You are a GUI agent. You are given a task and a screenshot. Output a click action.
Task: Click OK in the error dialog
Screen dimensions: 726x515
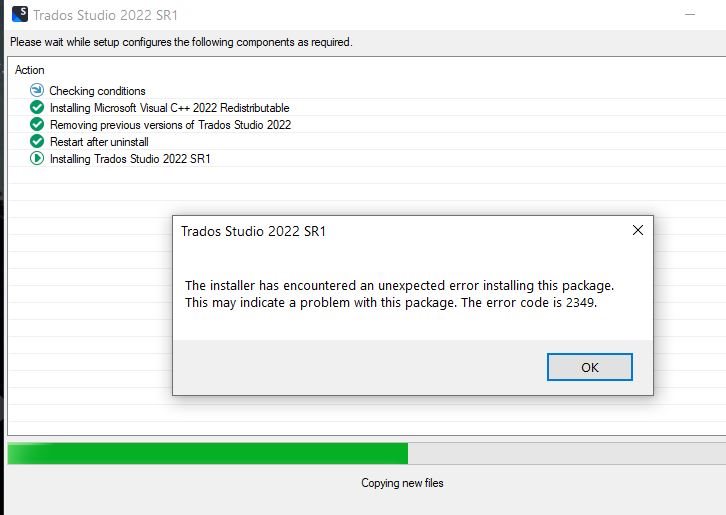tap(589, 367)
